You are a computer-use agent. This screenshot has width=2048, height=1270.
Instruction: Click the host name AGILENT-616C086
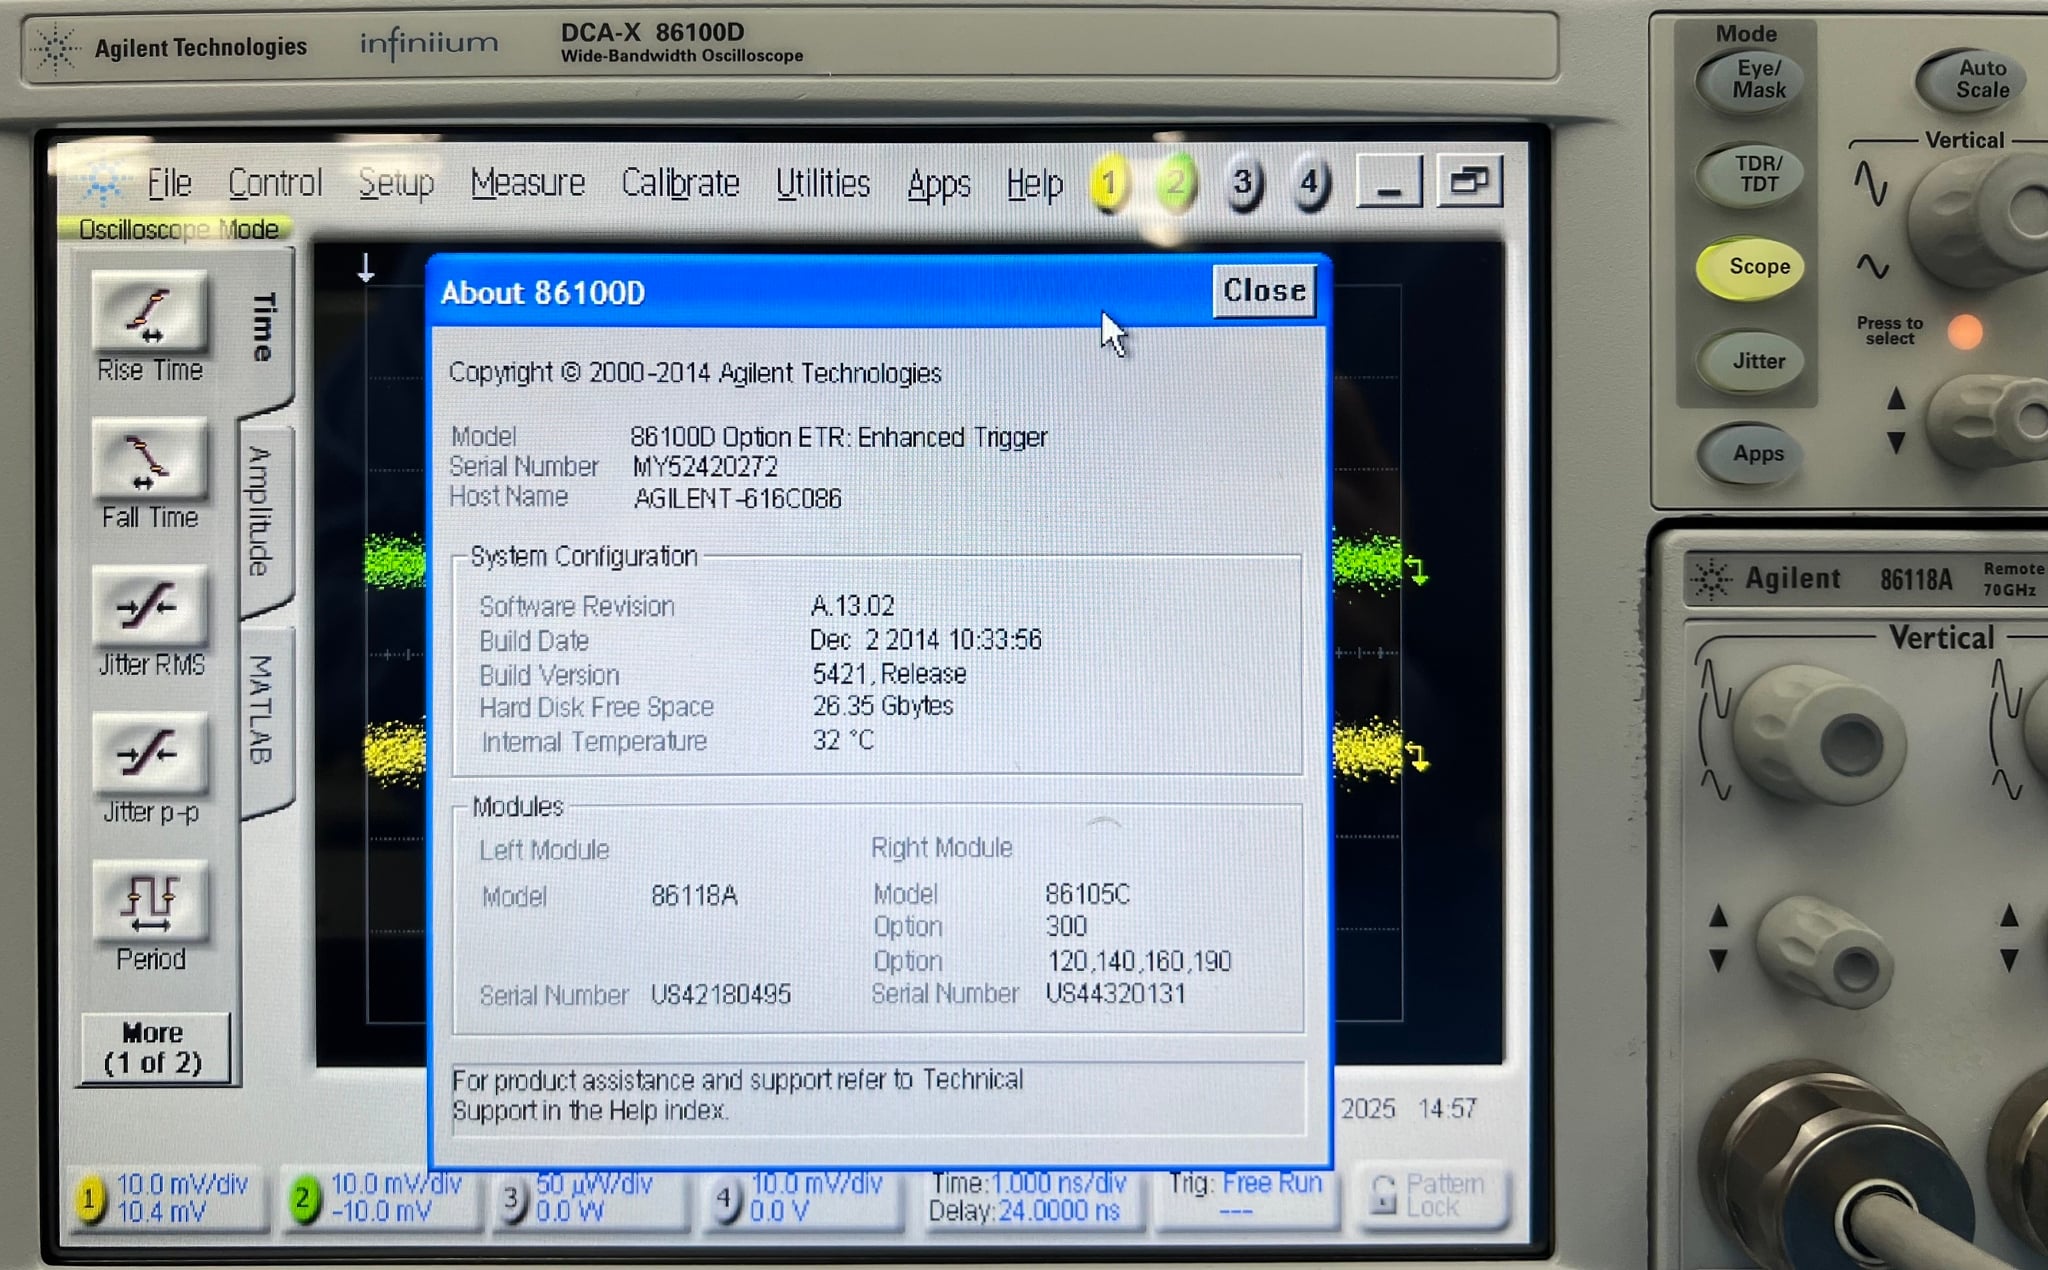coord(738,498)
